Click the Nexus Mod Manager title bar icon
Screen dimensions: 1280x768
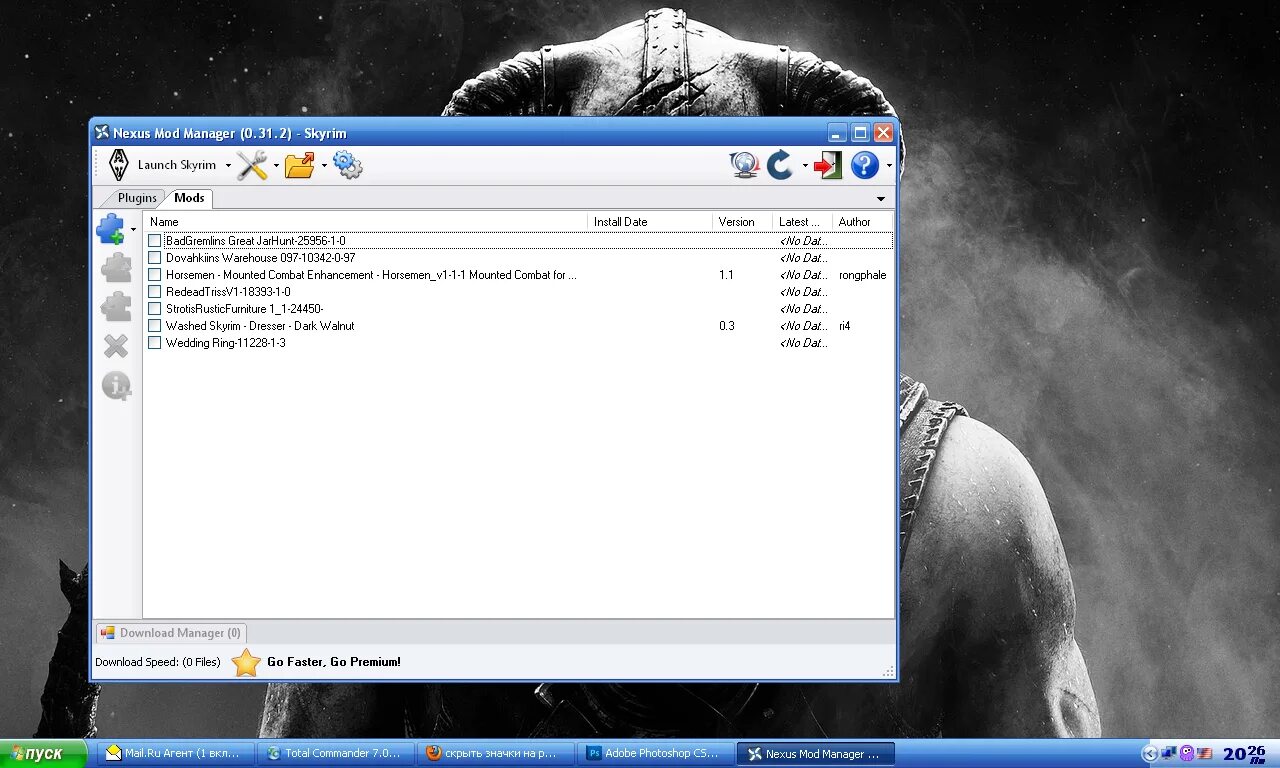(x=101, y=133)
